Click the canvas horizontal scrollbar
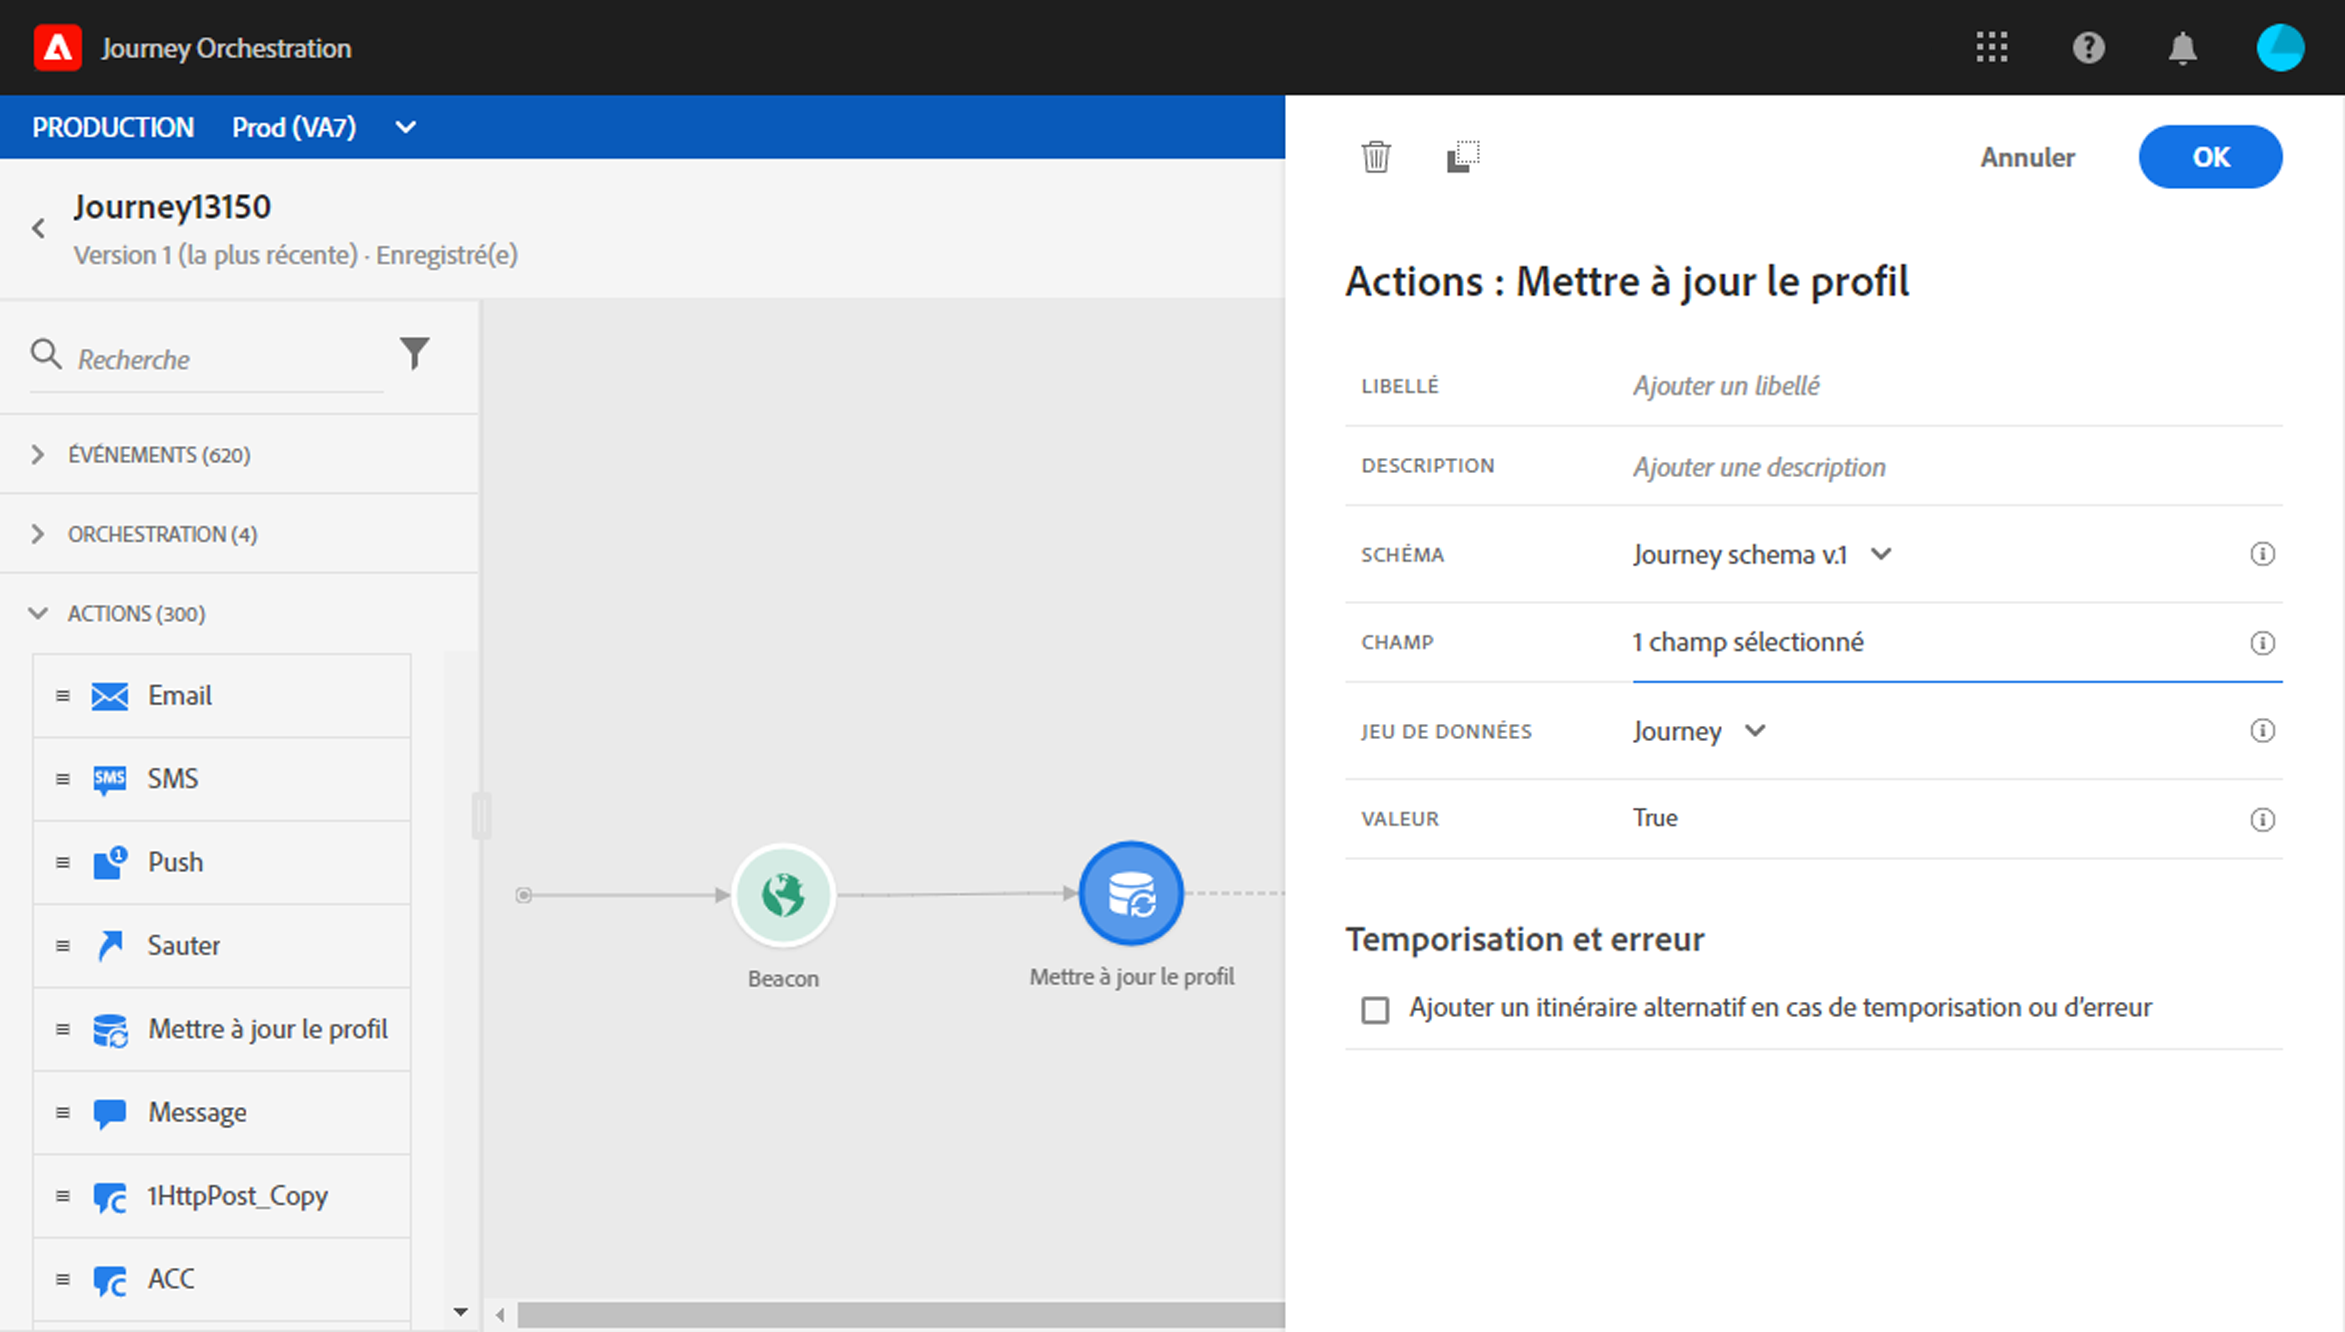Screen dimensions: 2345x1332 pos(900,1314)
